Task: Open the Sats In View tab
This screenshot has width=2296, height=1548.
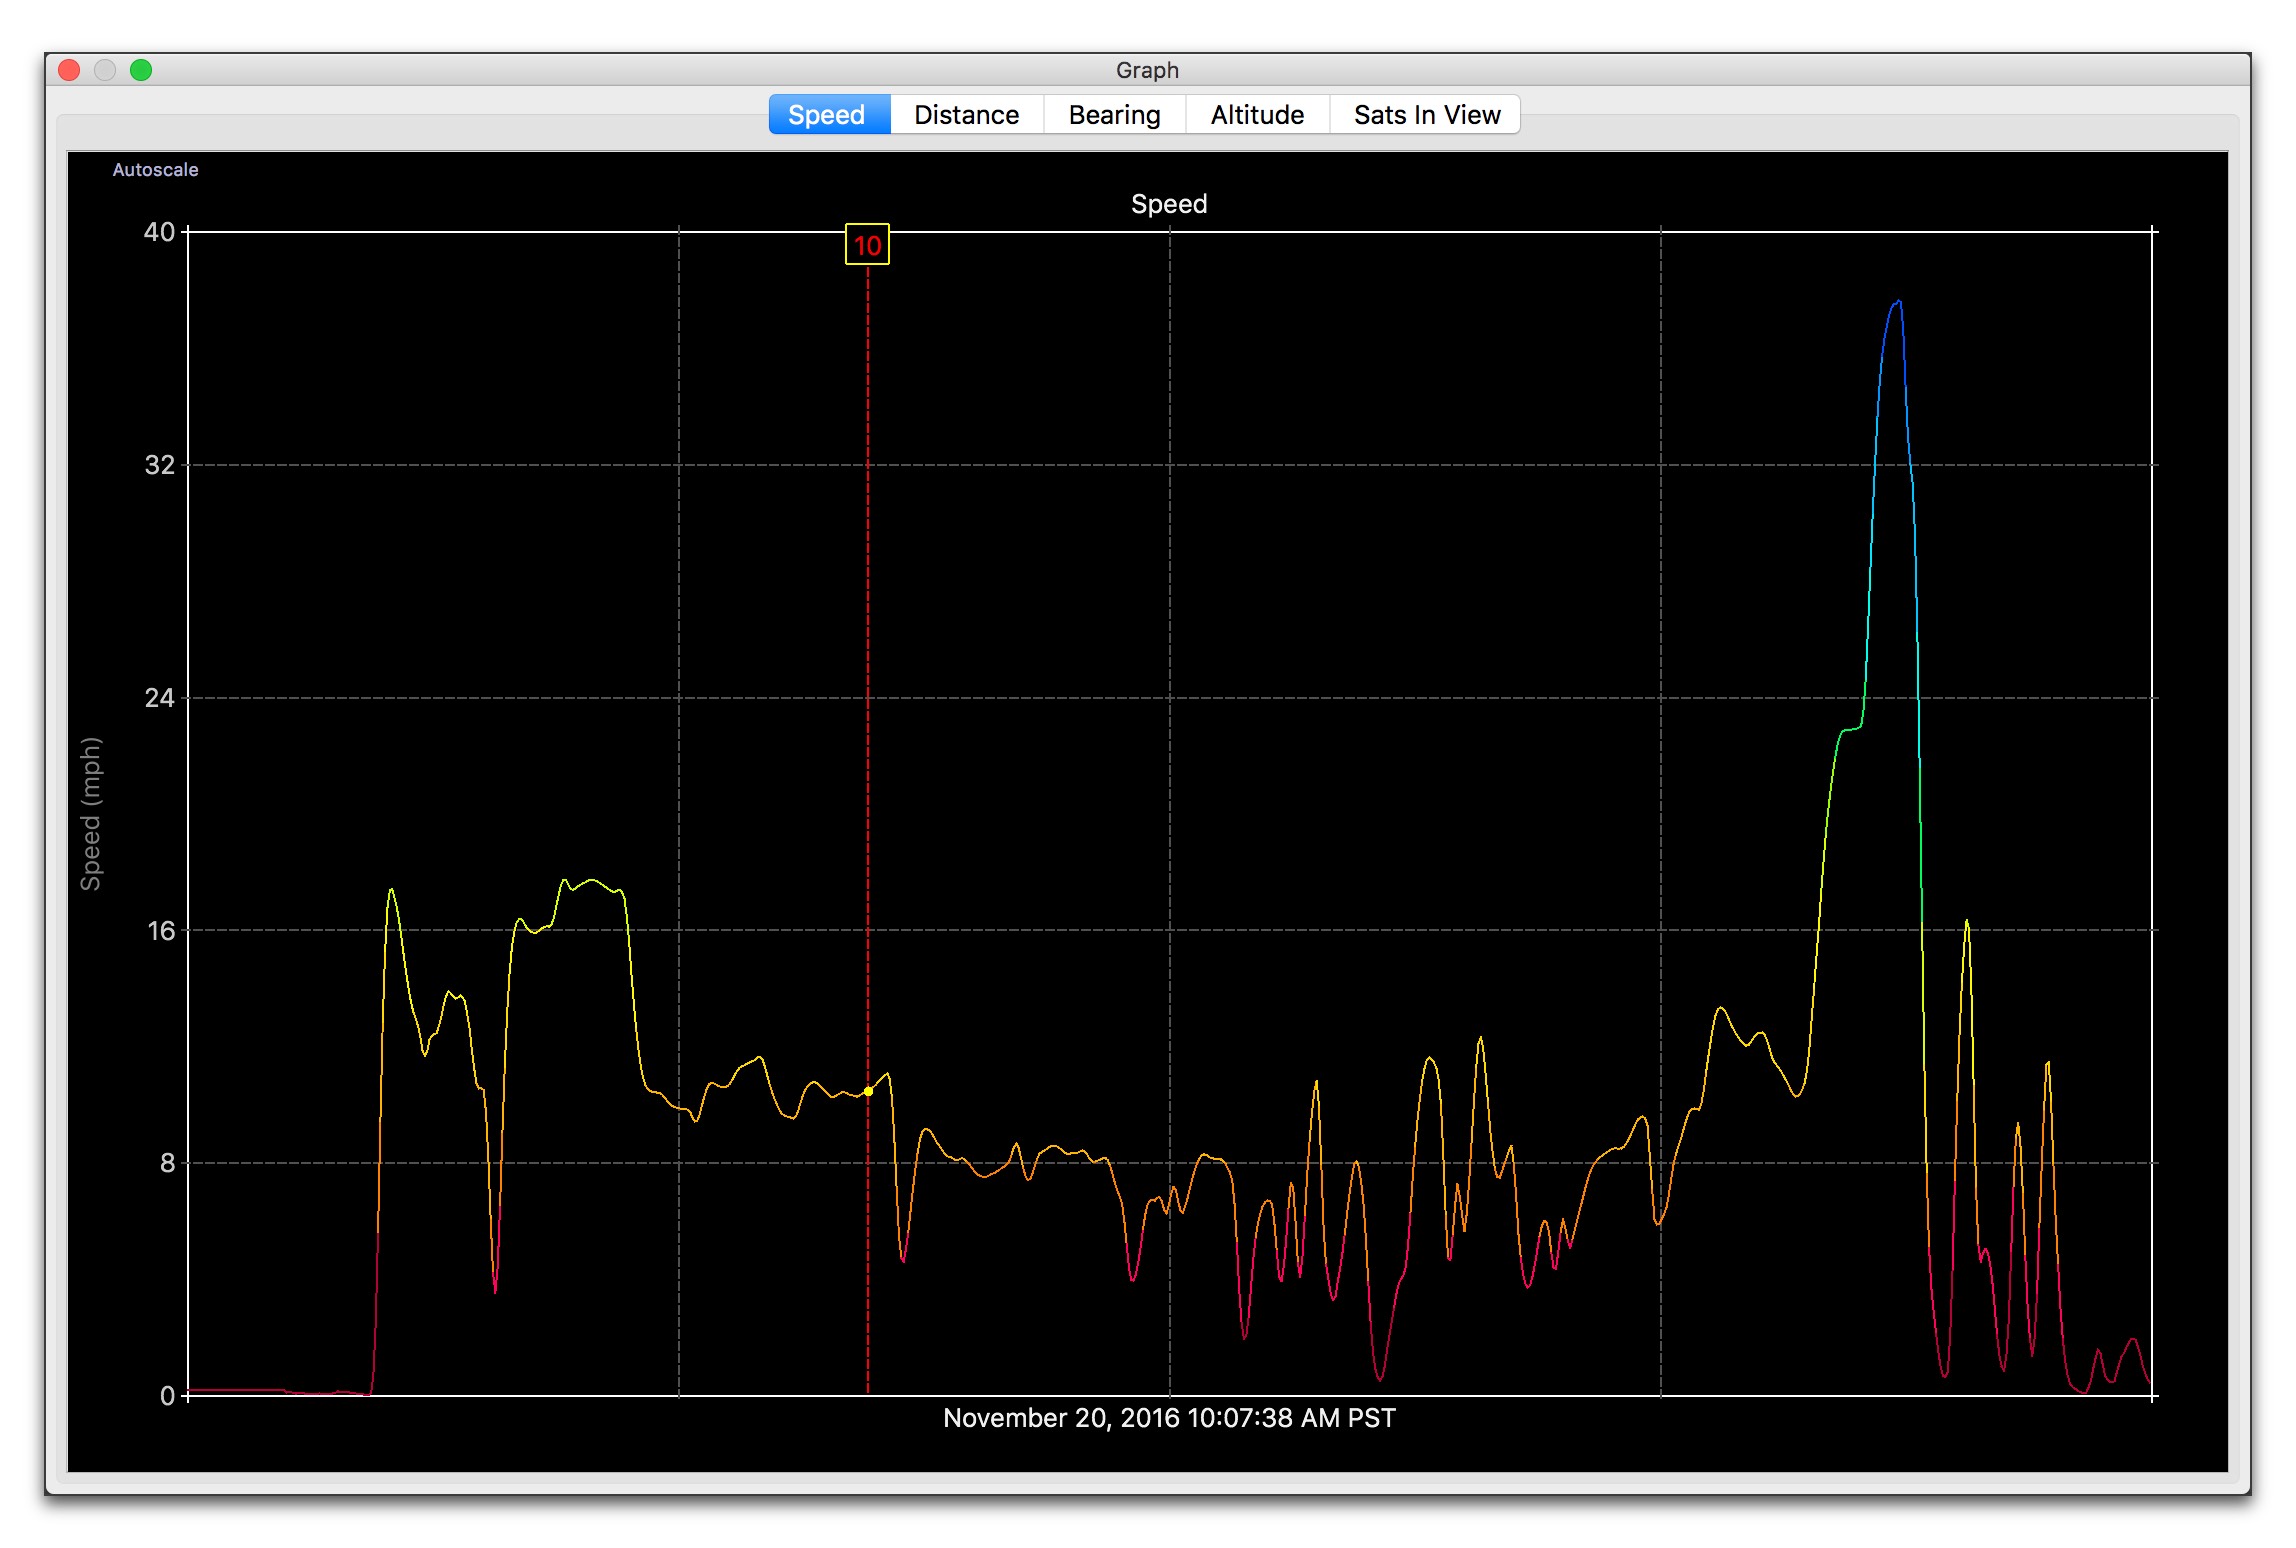Action: click(x=1426, y=115)
